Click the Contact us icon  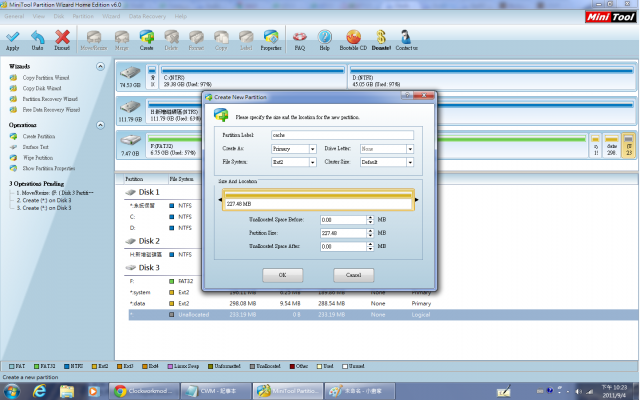(x=406, y=37)
